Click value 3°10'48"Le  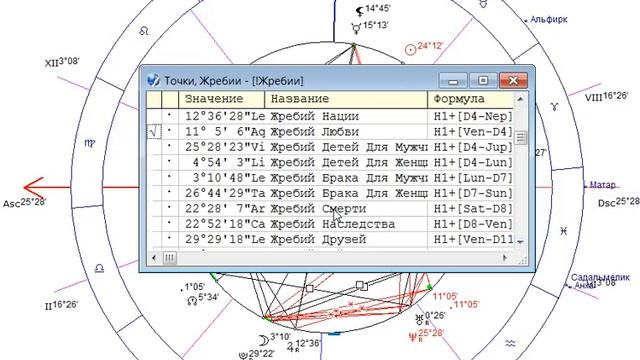click(229, 178)
